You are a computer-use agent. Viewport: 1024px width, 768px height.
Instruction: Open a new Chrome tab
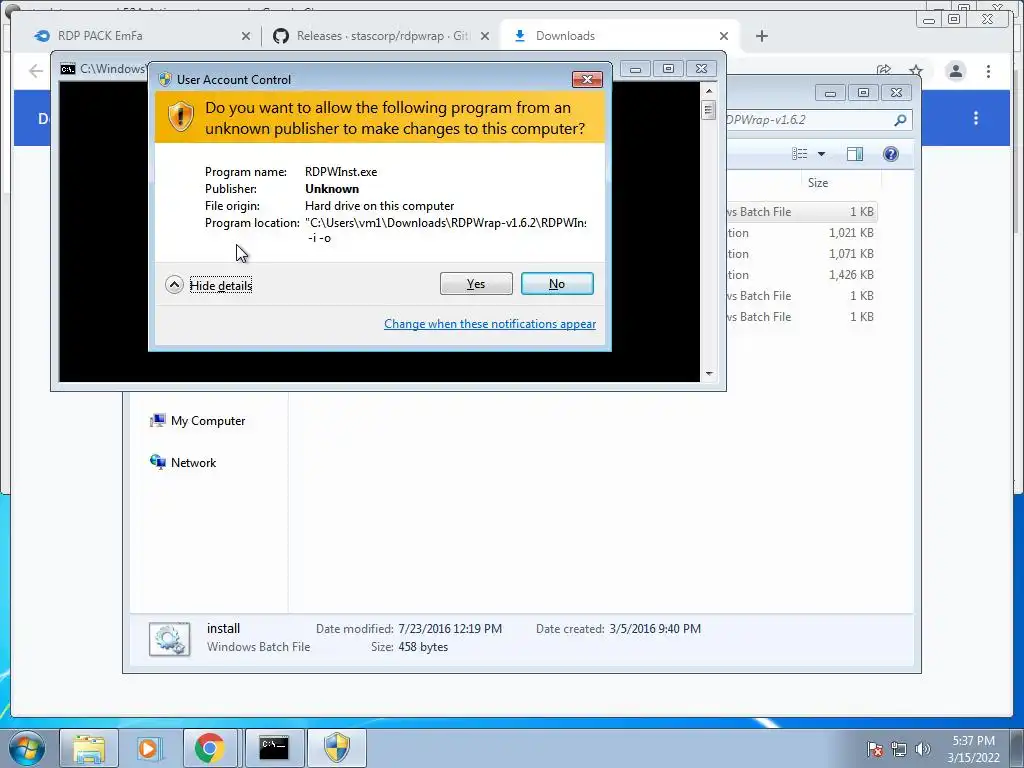tap(761, 36)
